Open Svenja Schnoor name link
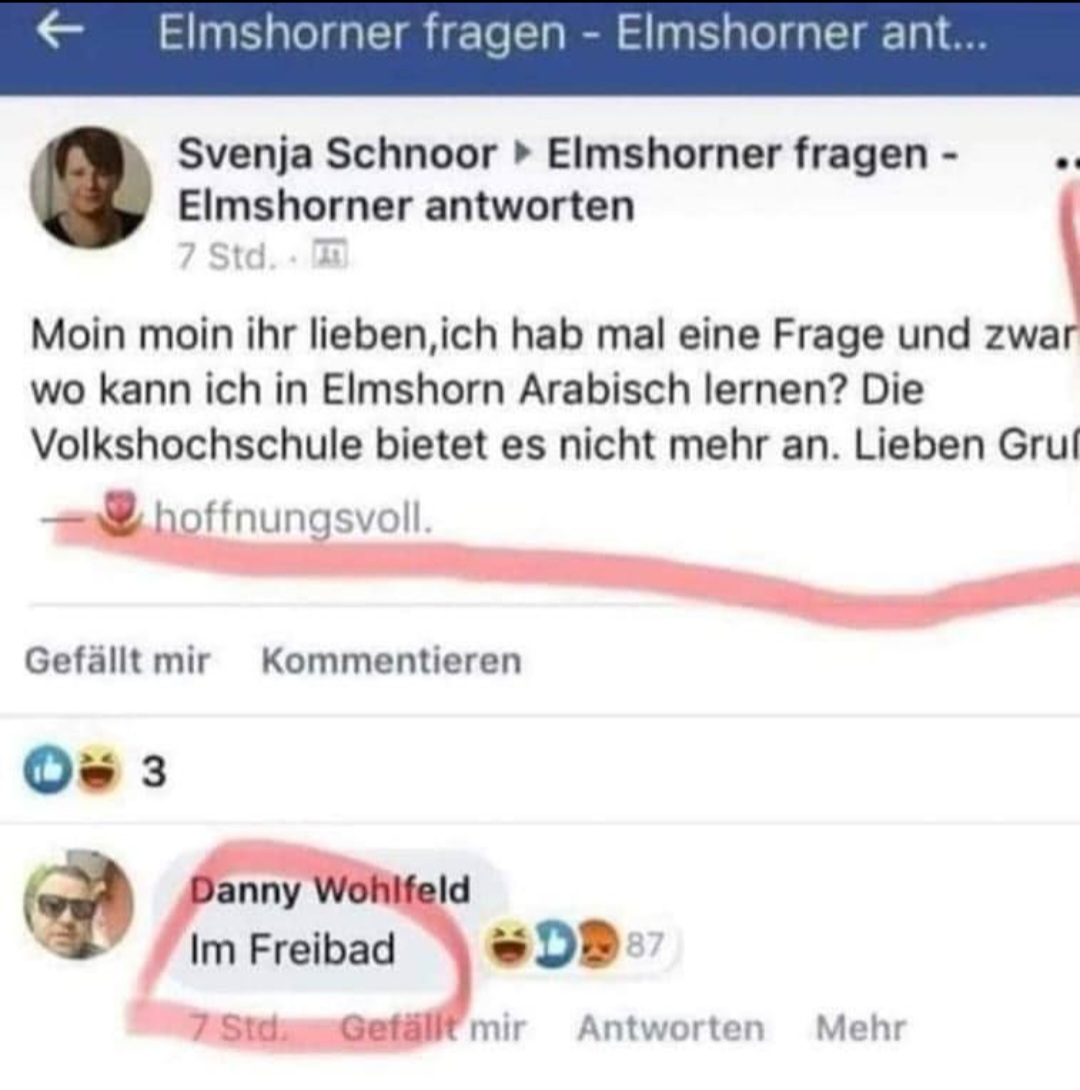The image size is (1080, 1090). [337, 154]
